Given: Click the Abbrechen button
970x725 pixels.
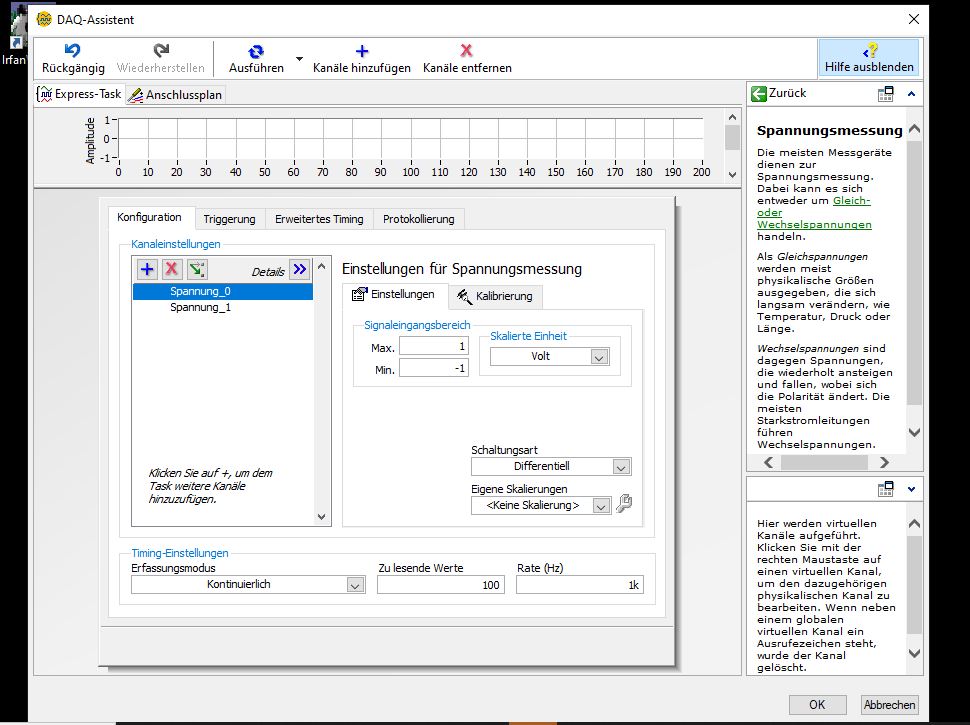Looking at the screenshot, I should pyautogui.click(x=889, y=705).
